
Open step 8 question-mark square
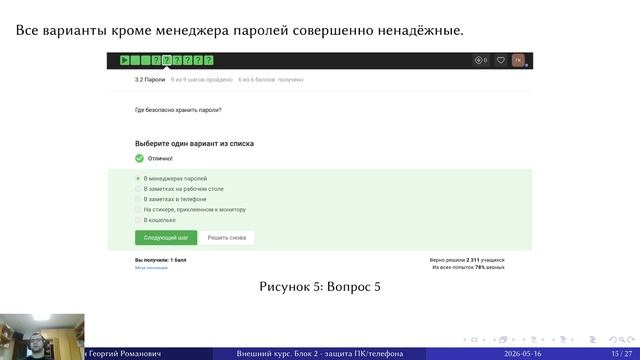pyautogui.click(x=198, y=60)
